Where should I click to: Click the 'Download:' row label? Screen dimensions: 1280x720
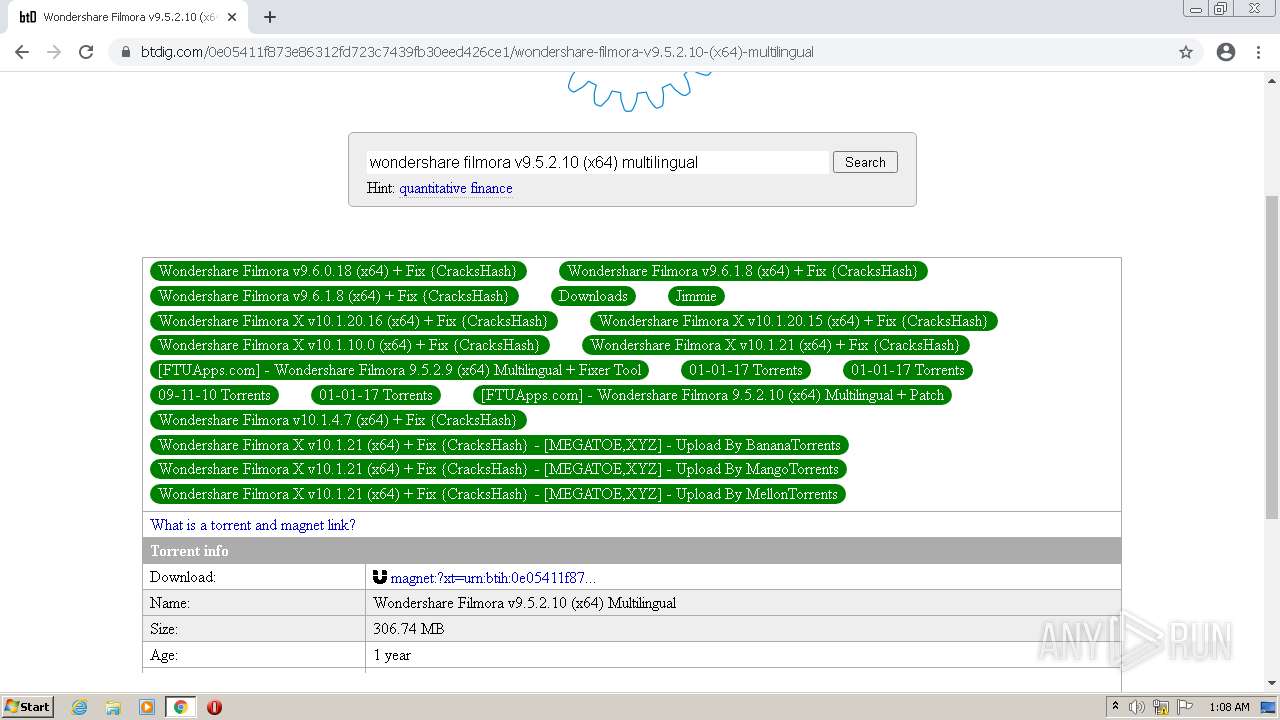pyautogui.click(x=183, y=577)
